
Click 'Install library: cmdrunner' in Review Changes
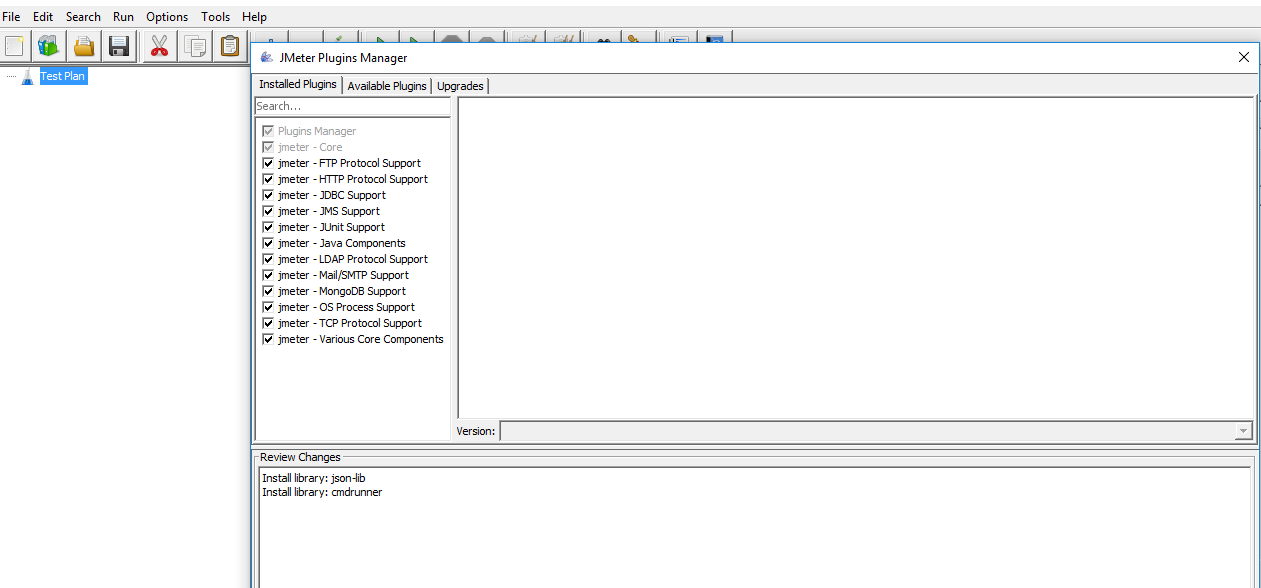click(322, 492)
